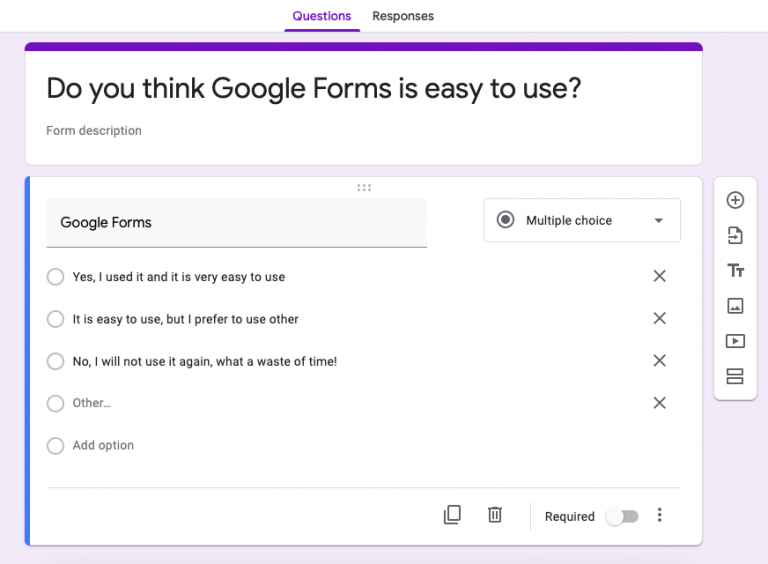Open the question's three-dot options menu
Image resolution: width=768 pixels, height=564 pixels.
pos(659,515)
